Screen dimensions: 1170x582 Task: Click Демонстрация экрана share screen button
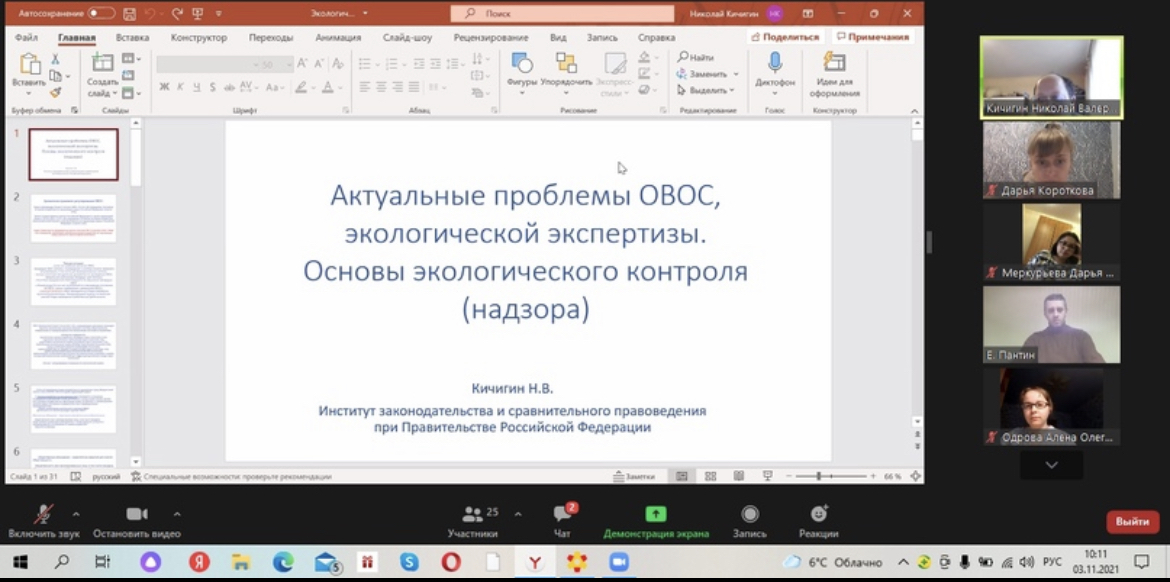pos(656,522)
